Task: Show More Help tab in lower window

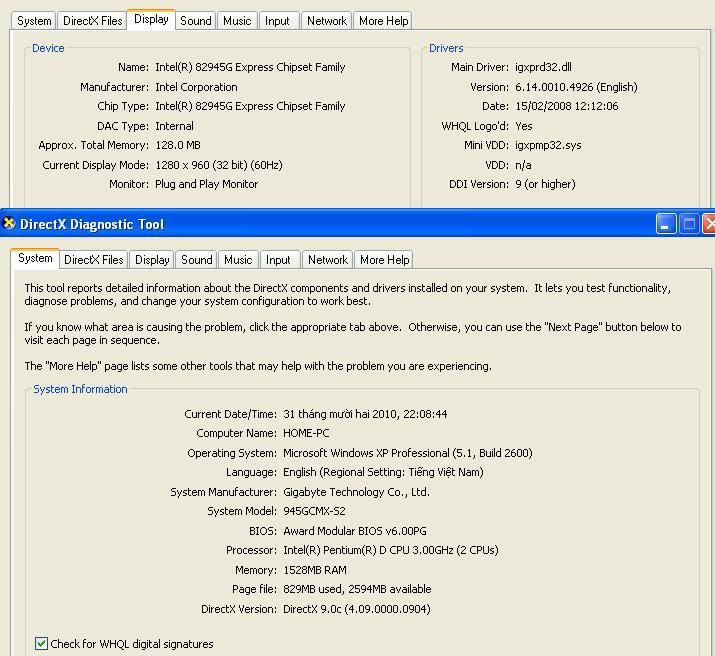Action: point(384,260)
